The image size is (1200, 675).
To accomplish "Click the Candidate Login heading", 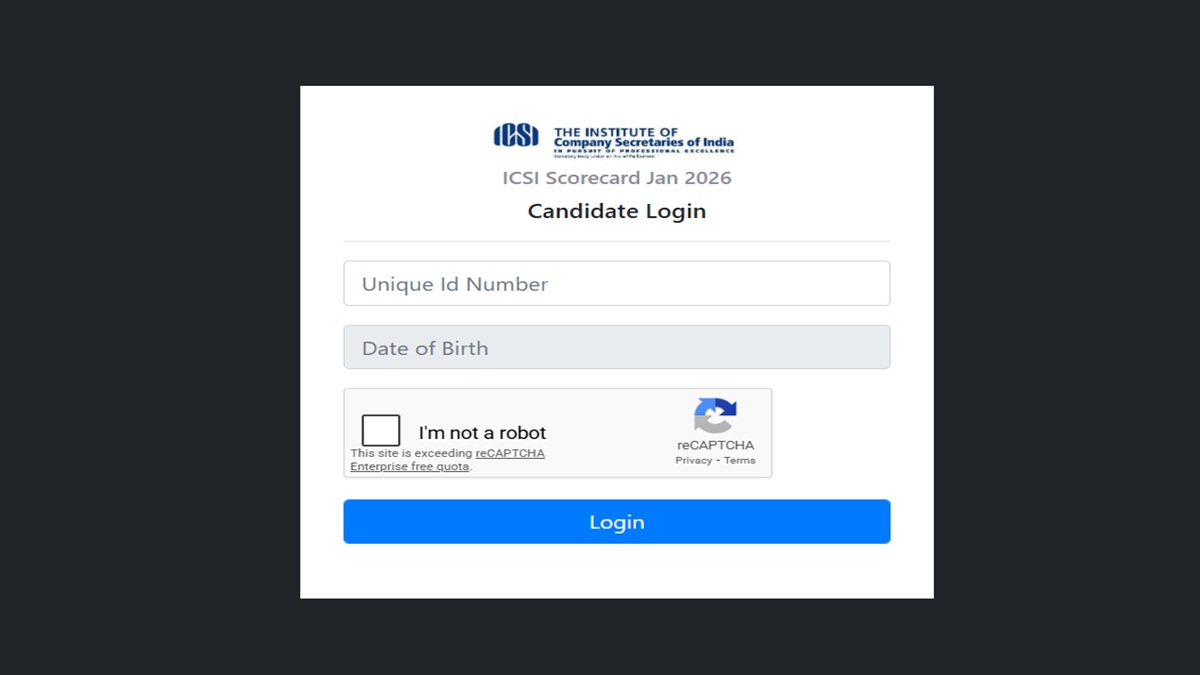I will 616,211.
